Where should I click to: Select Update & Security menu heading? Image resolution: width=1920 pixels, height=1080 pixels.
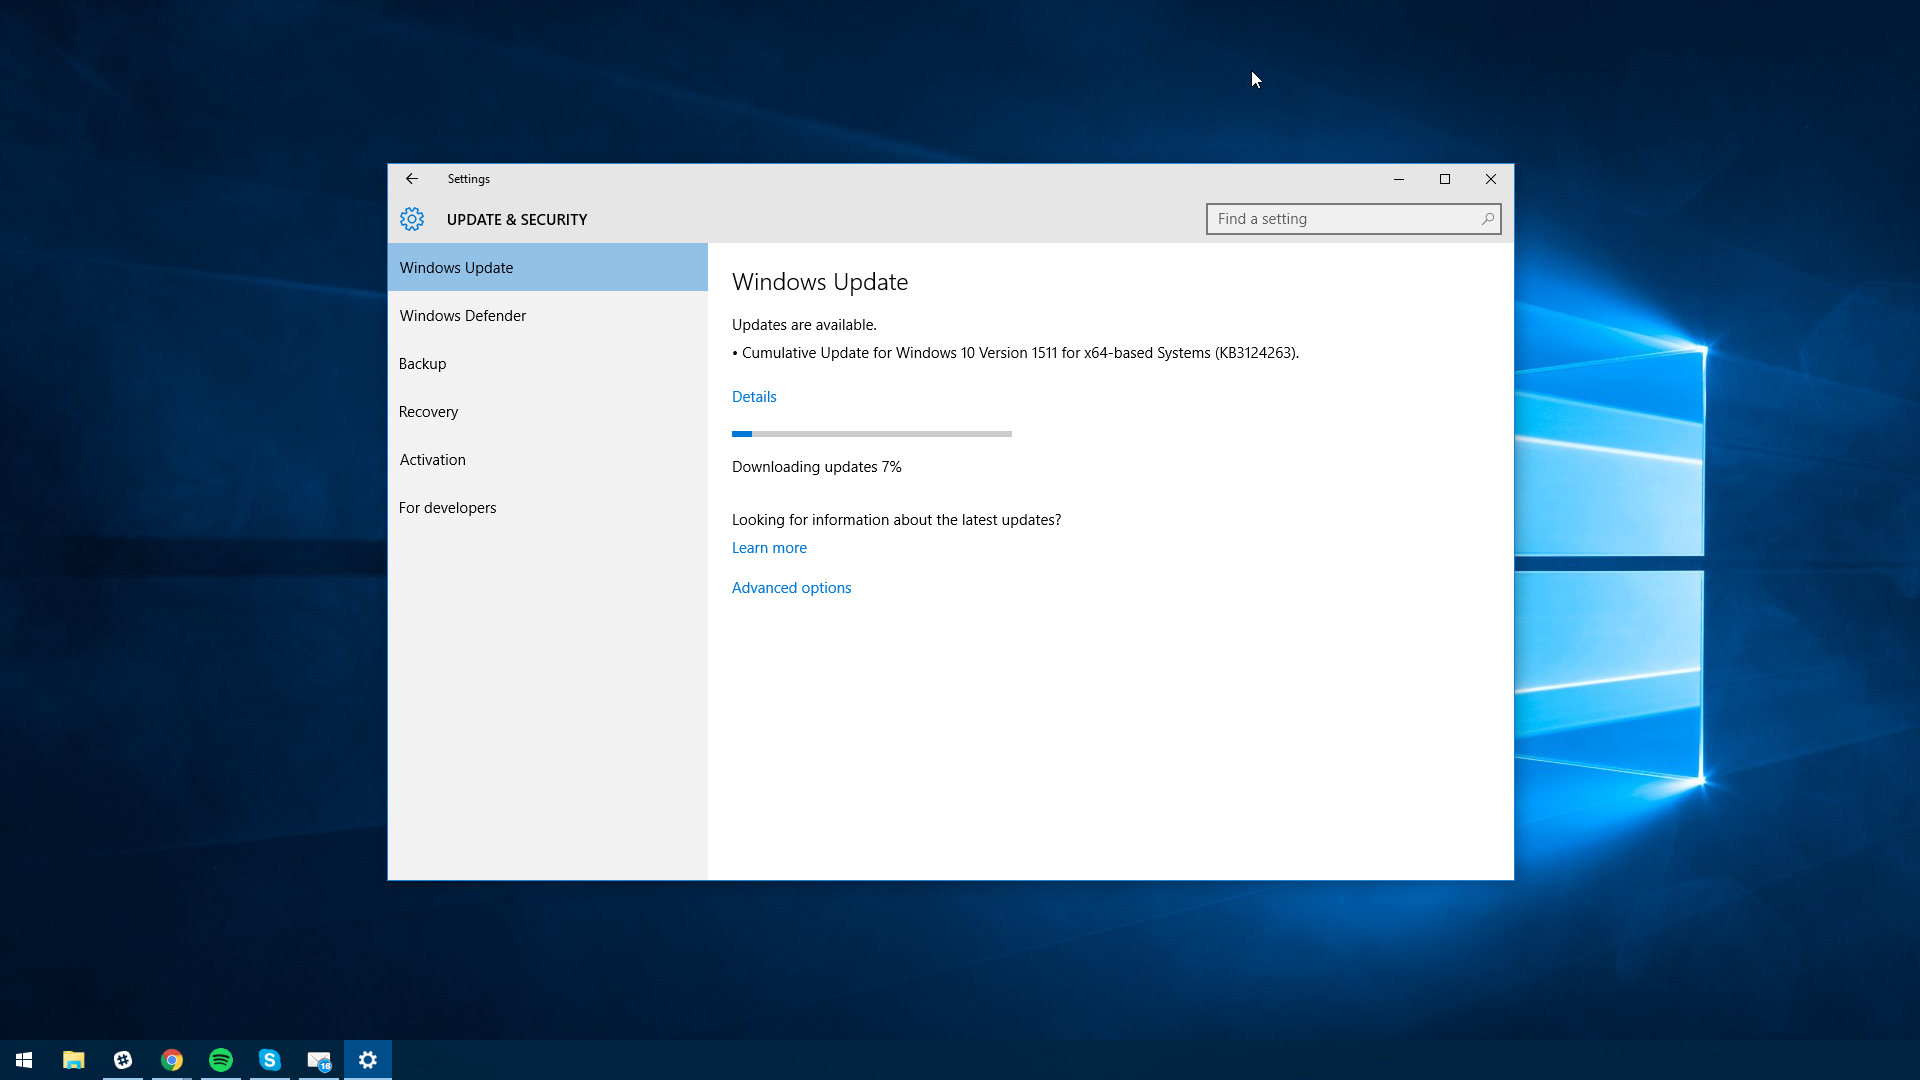coord(517,219)
